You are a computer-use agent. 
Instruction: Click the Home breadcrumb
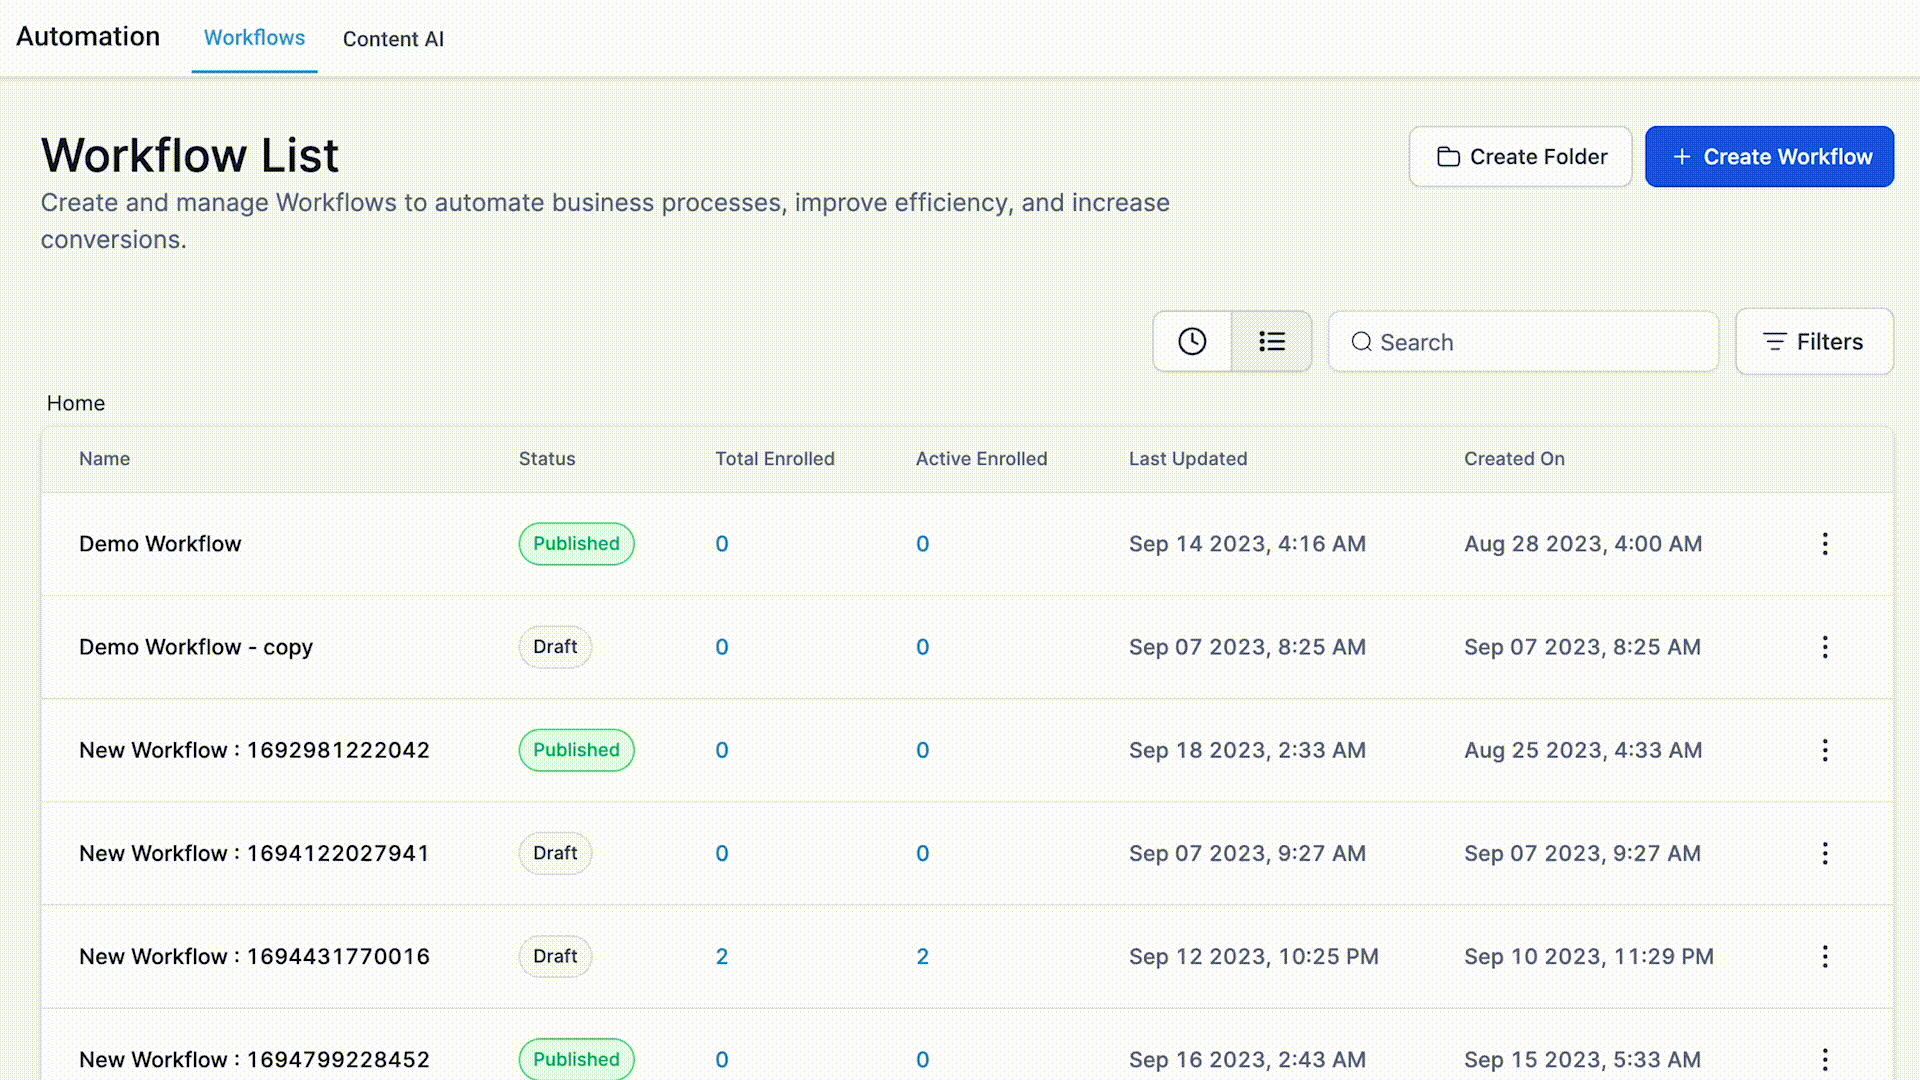76,403
